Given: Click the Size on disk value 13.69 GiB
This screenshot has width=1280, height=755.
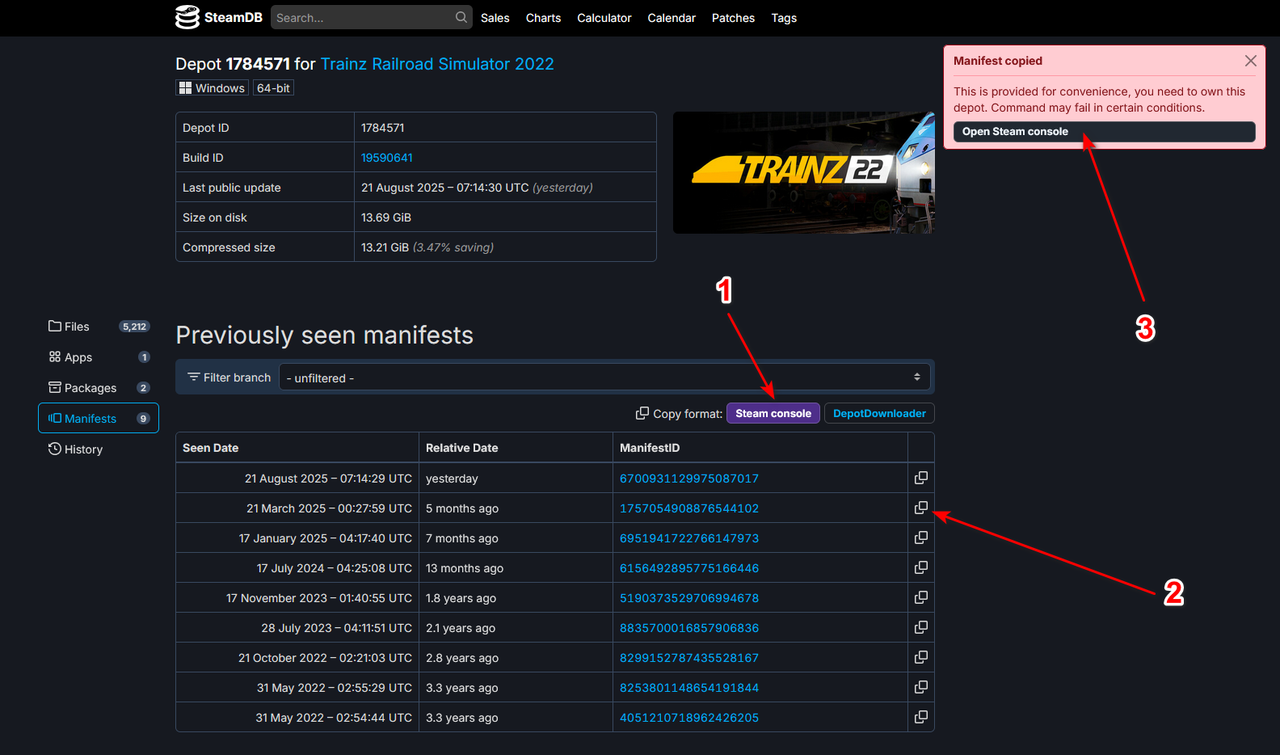Looking at the screenshot, I should (386, 217).
